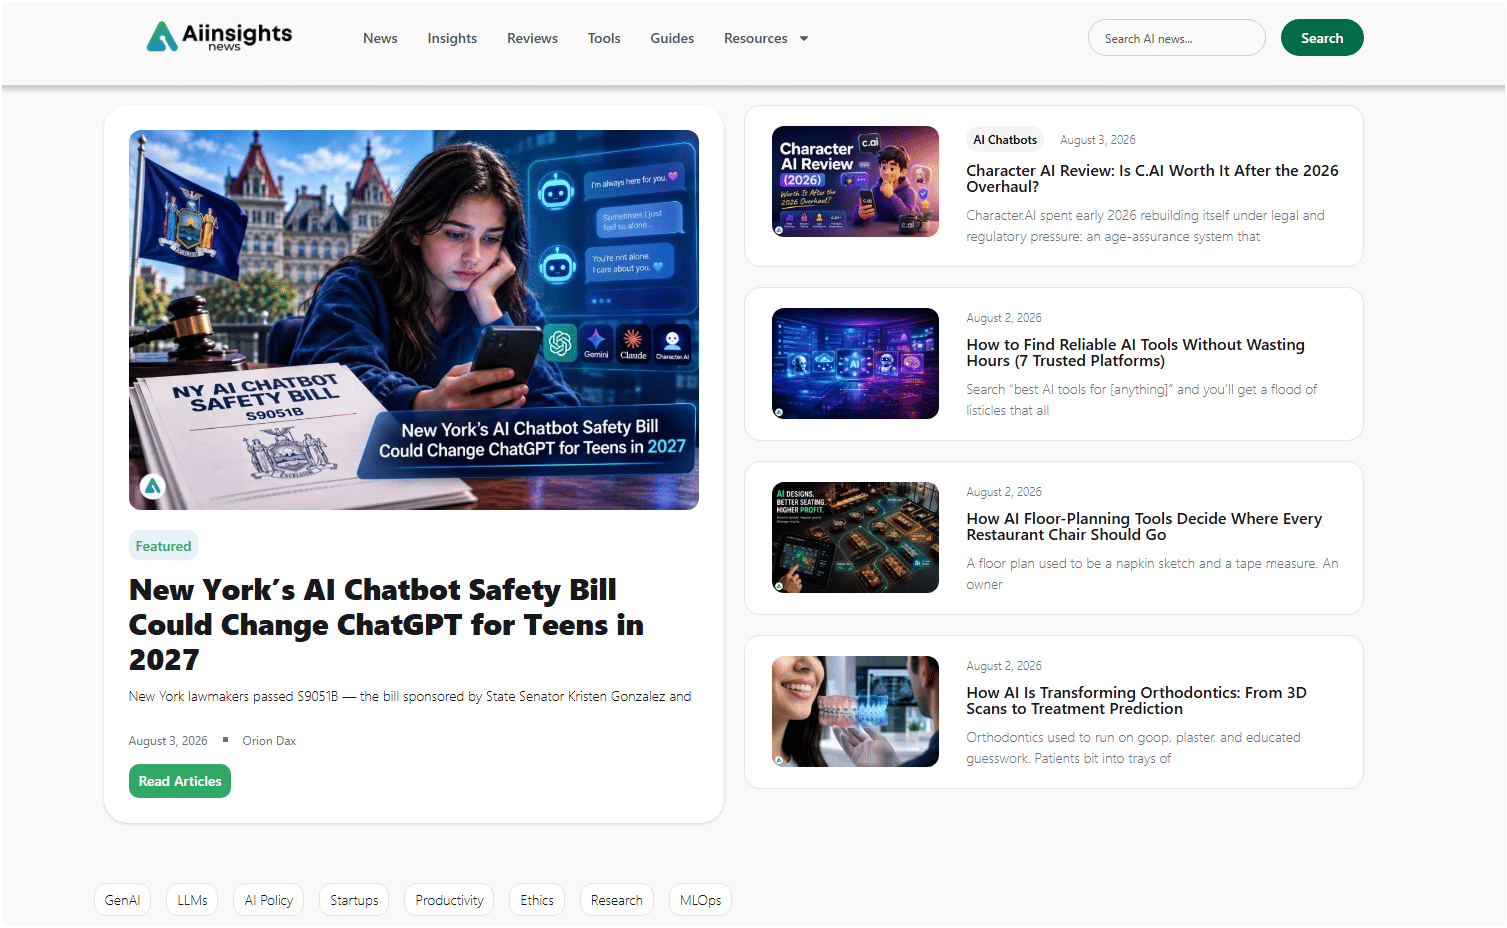This screenshot has width=1507, height=928.
Task: Select the Research topic chip
Action: point(616,900)
